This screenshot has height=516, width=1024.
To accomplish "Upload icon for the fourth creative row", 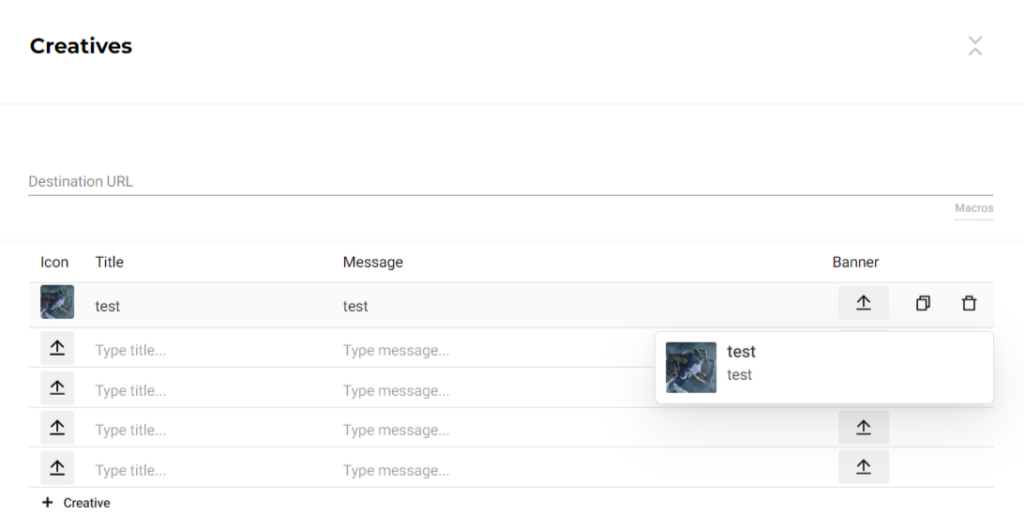I will [57, 428].
